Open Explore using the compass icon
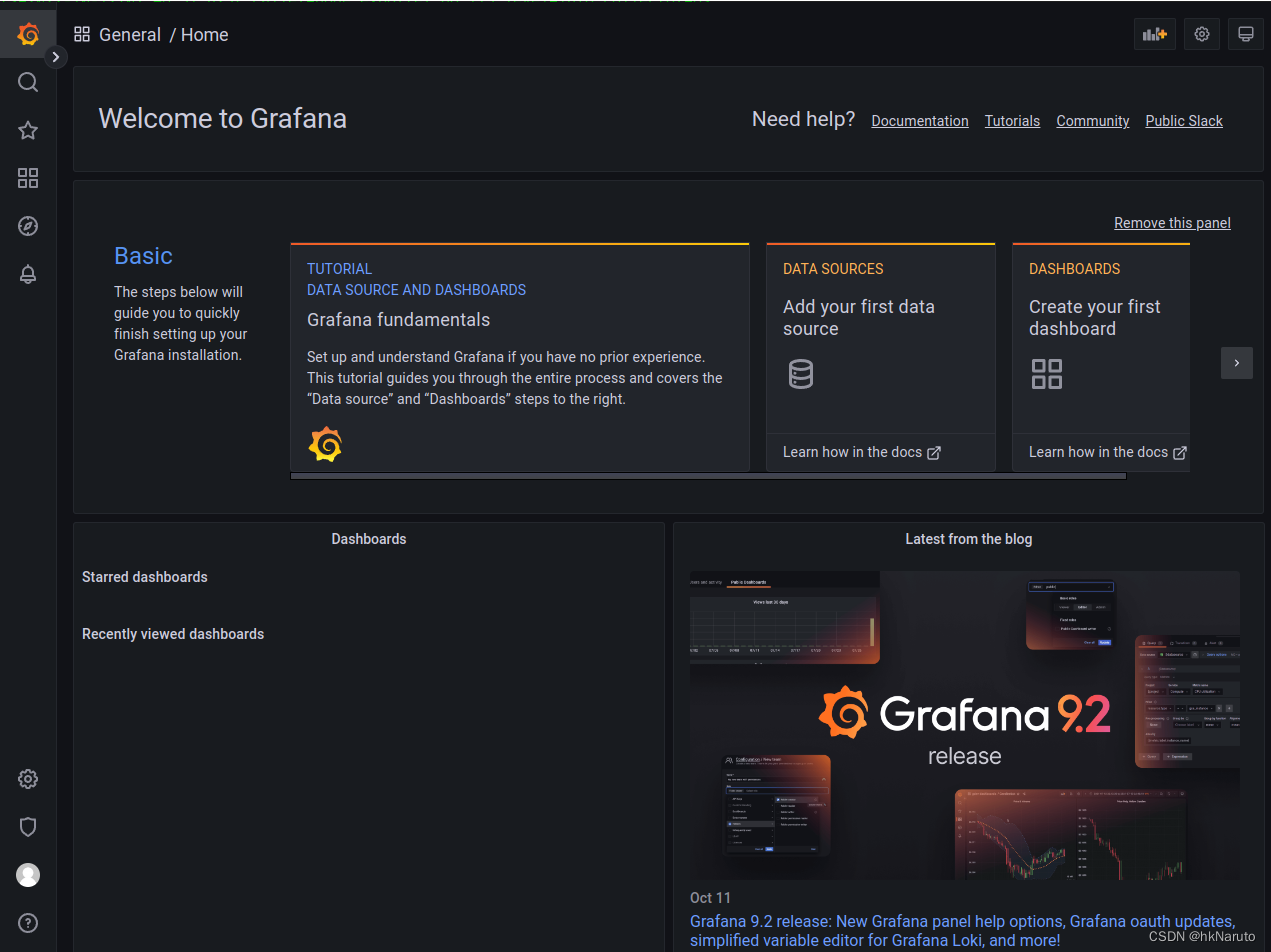 click(28, 226)
